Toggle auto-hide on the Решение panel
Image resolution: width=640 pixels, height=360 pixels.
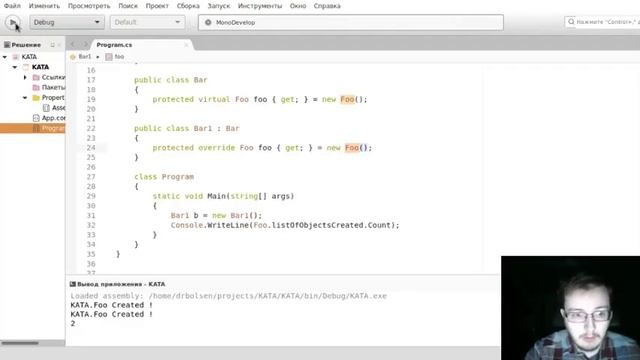(52, 45)
